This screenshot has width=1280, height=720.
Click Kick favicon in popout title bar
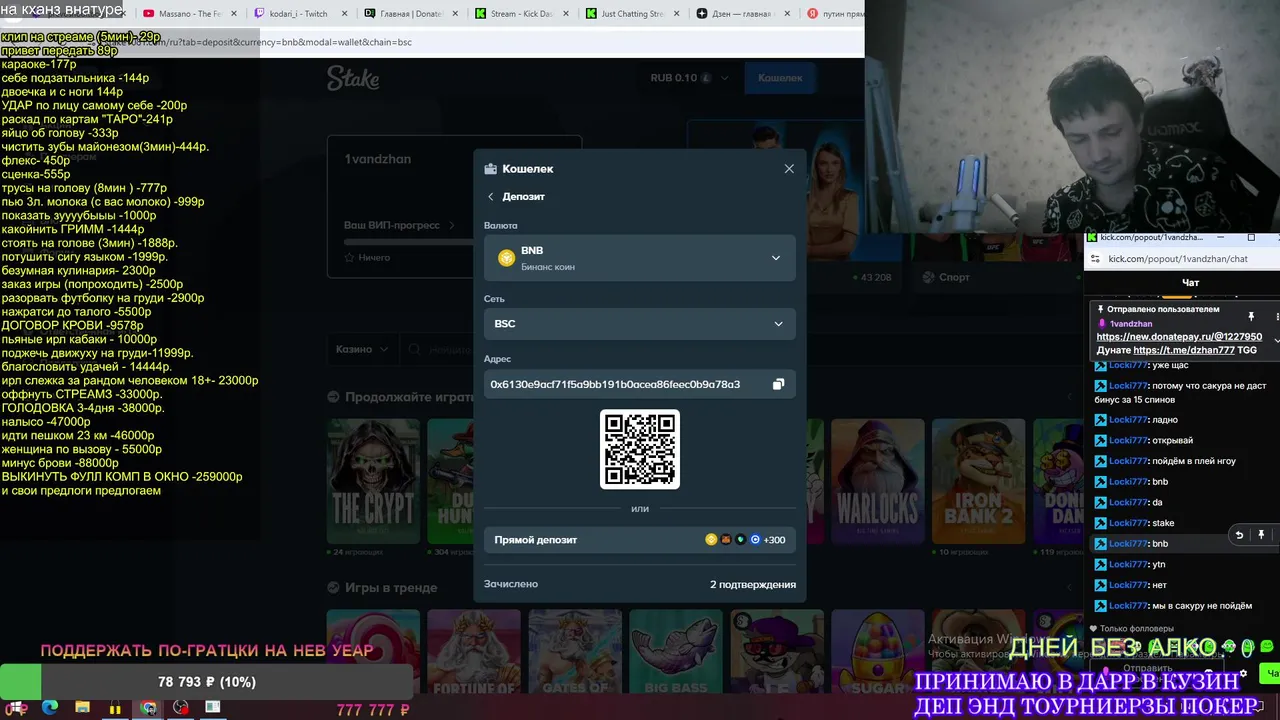point(1093,238)
